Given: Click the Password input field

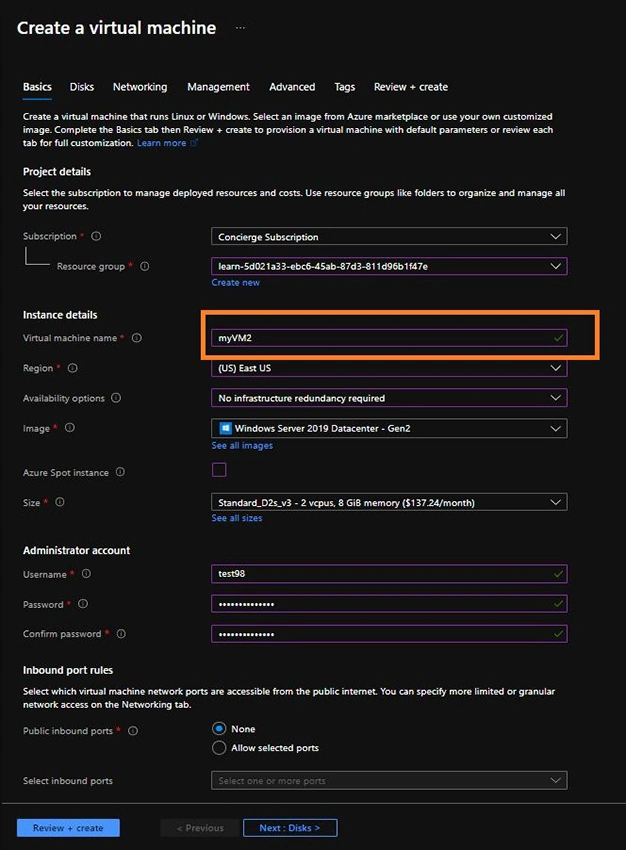Looking at the screenshot, I should click(389, 604).
